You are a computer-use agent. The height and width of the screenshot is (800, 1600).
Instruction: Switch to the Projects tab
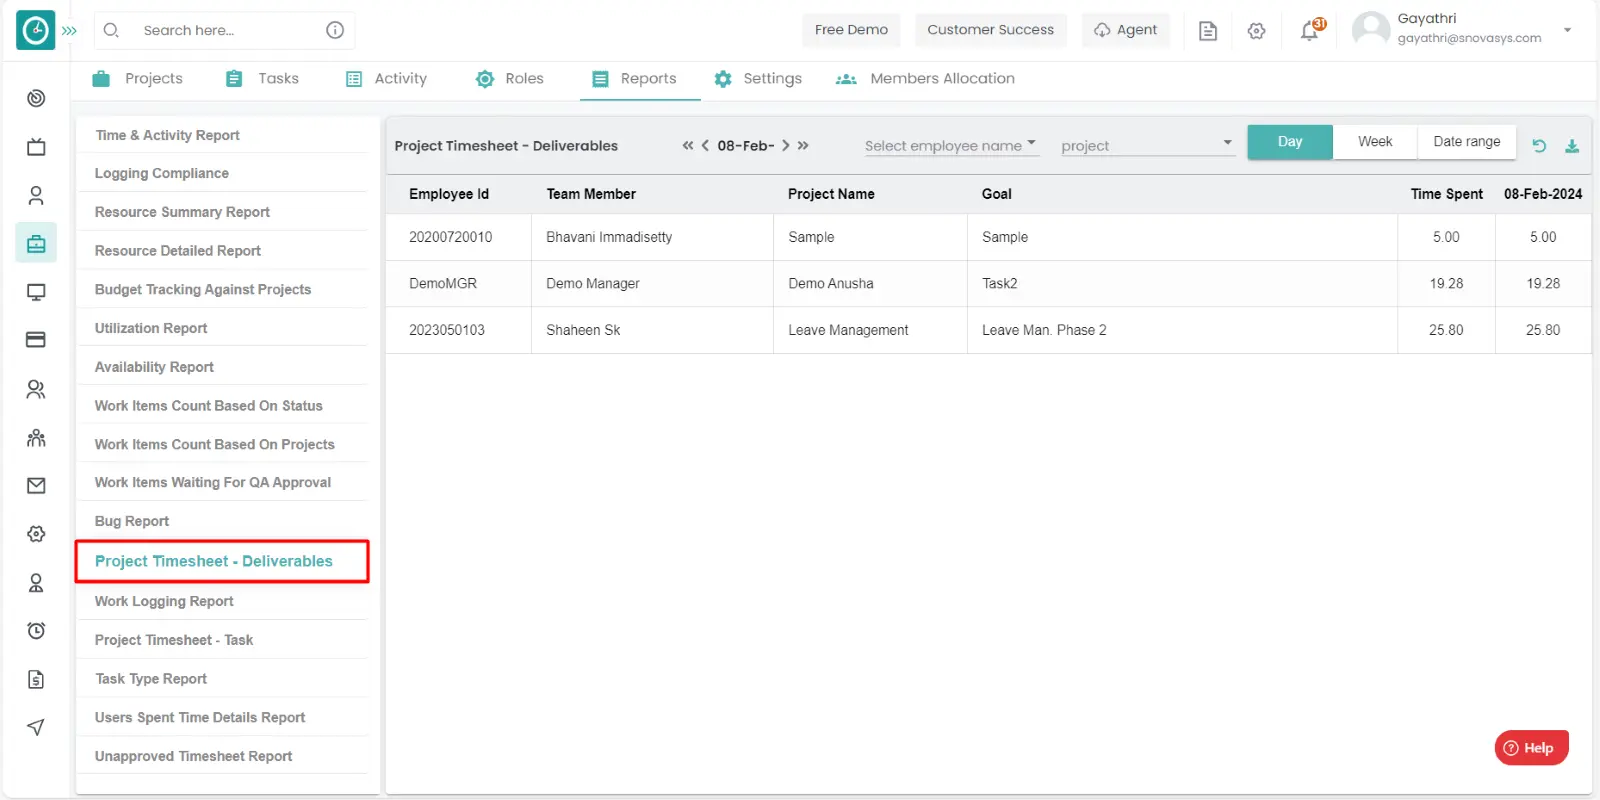(138, 79)
